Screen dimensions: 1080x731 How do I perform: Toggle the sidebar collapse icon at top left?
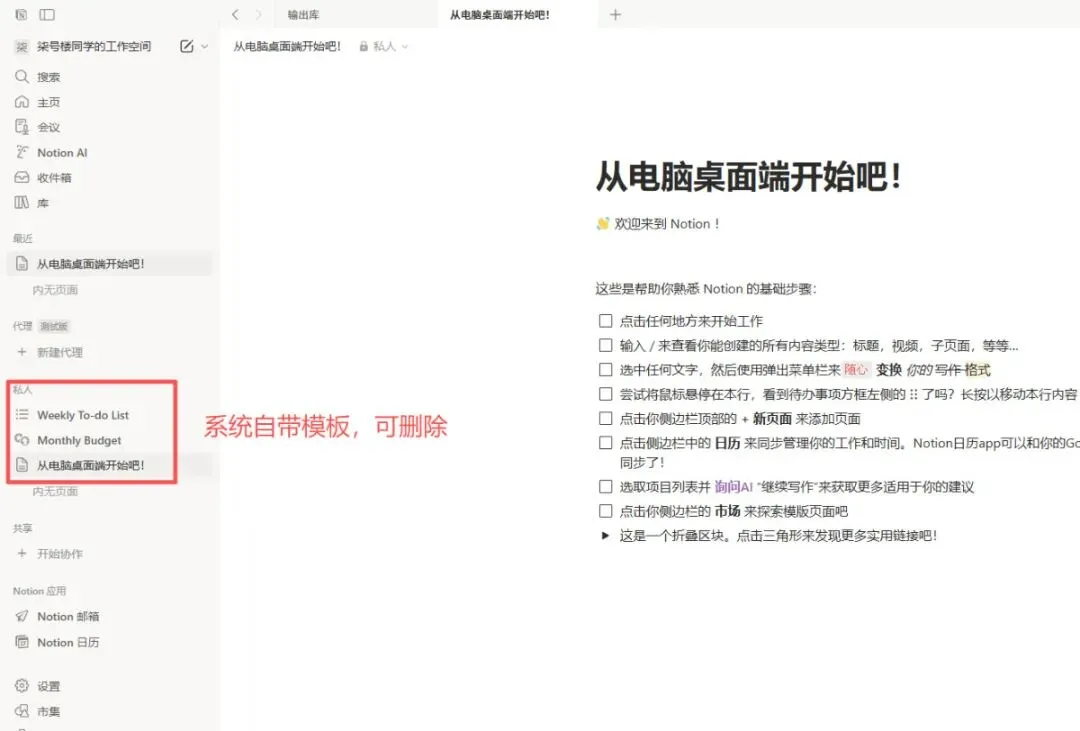coord(21,14)
